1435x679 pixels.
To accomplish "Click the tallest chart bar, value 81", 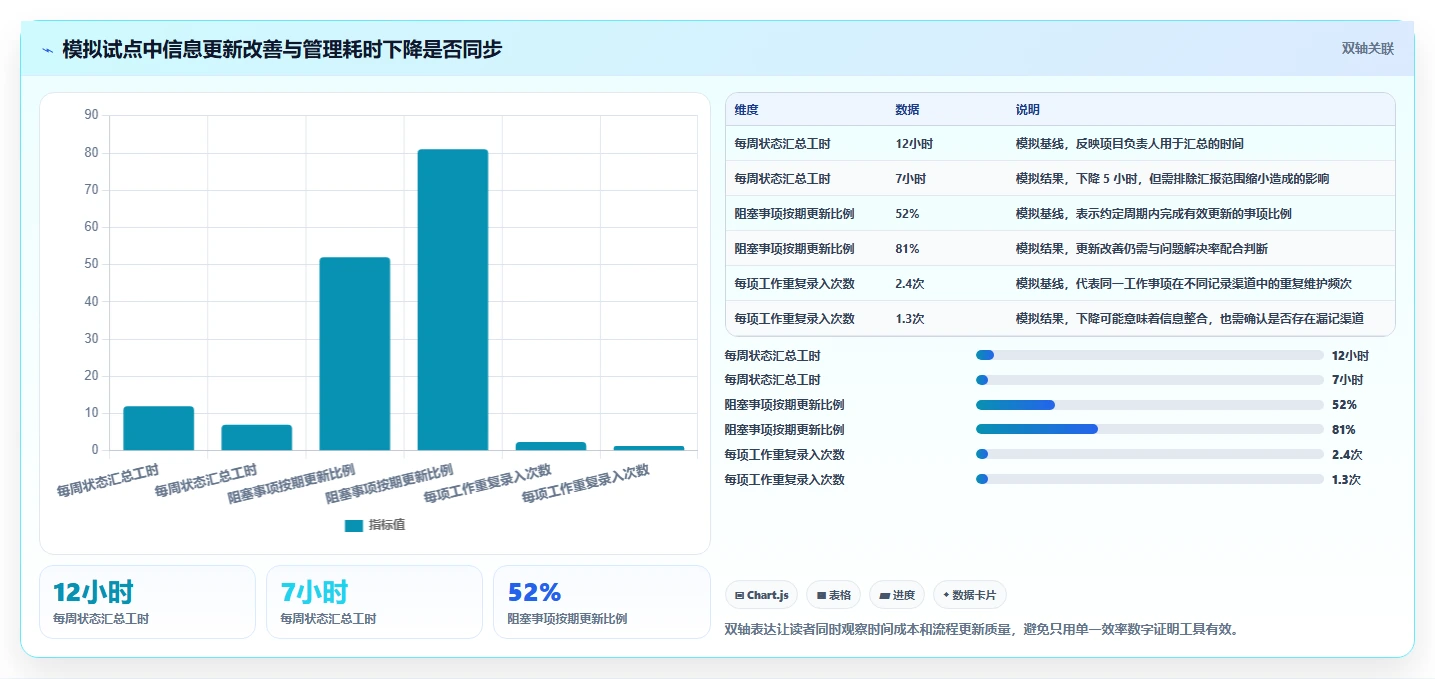I will (x=453, y=299).
